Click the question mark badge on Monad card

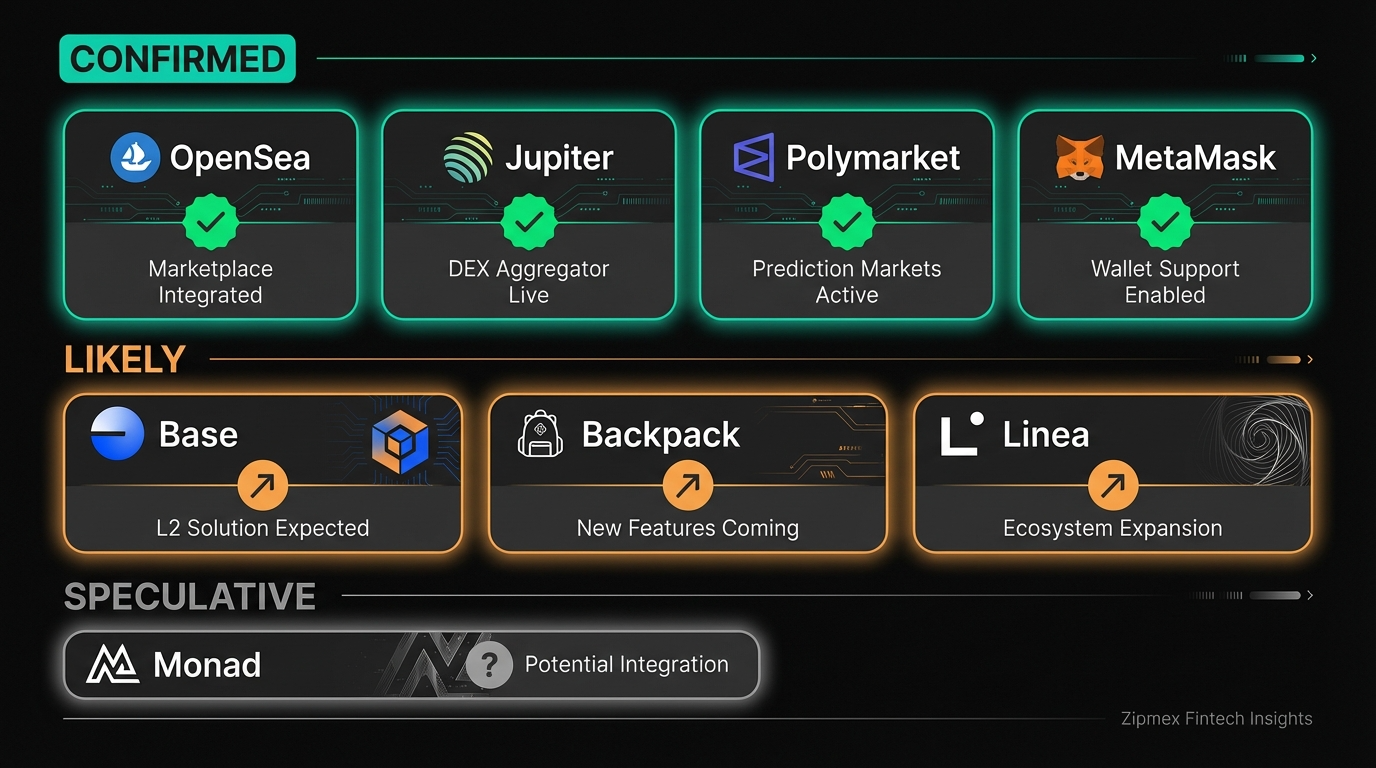tap(489, 665)
